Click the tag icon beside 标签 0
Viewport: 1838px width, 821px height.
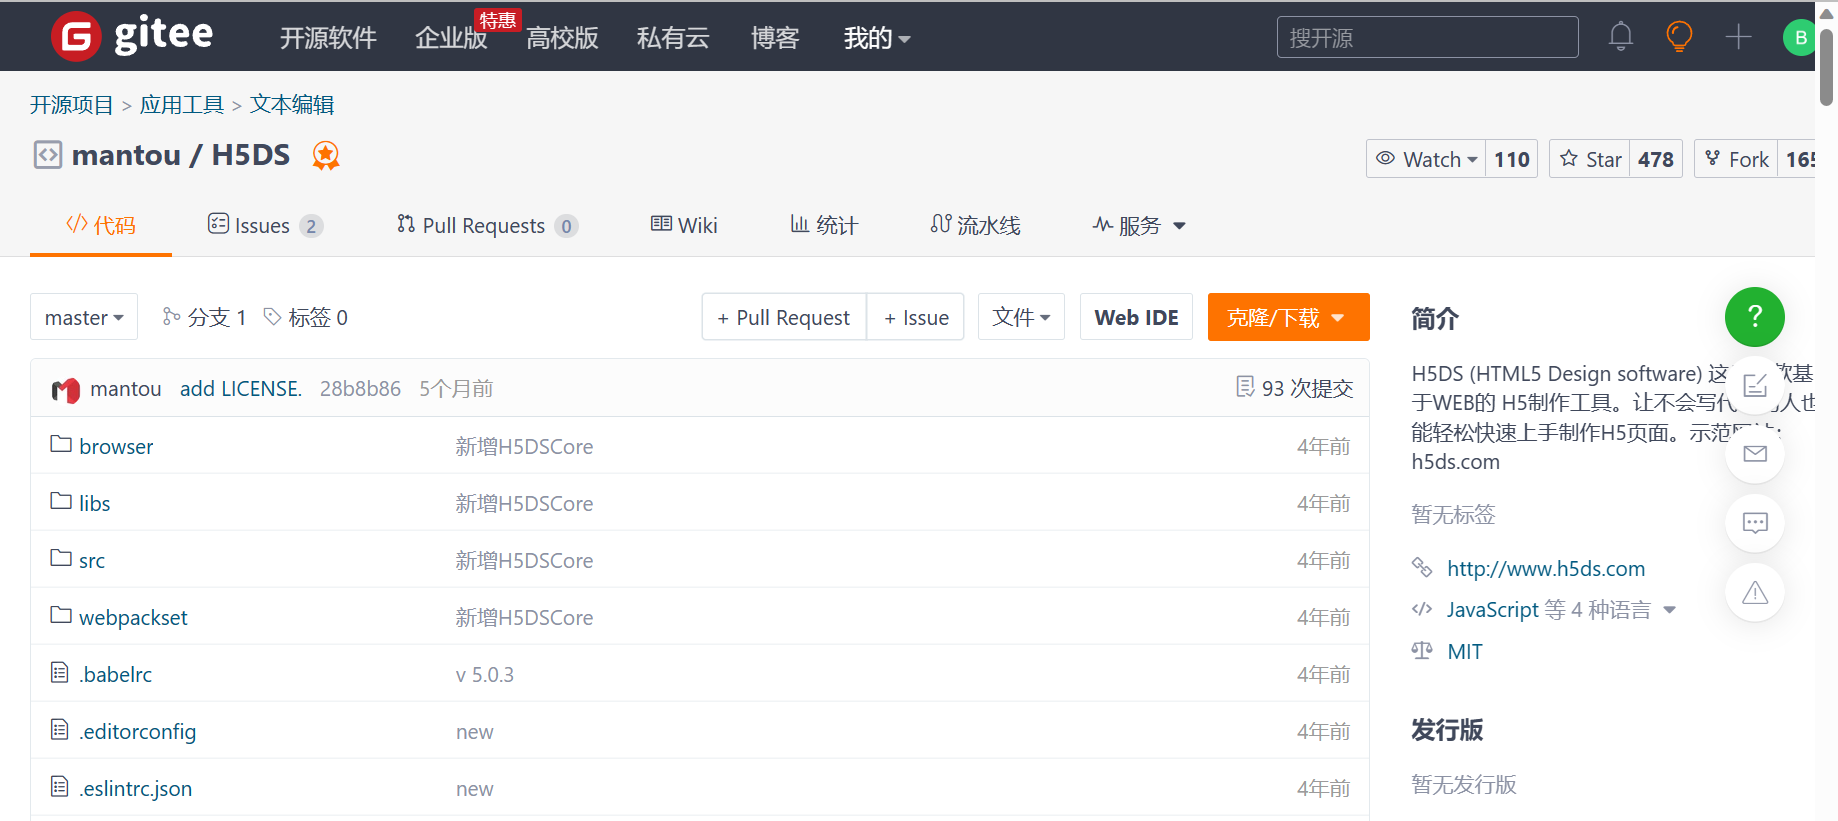[x=272, y=317]
